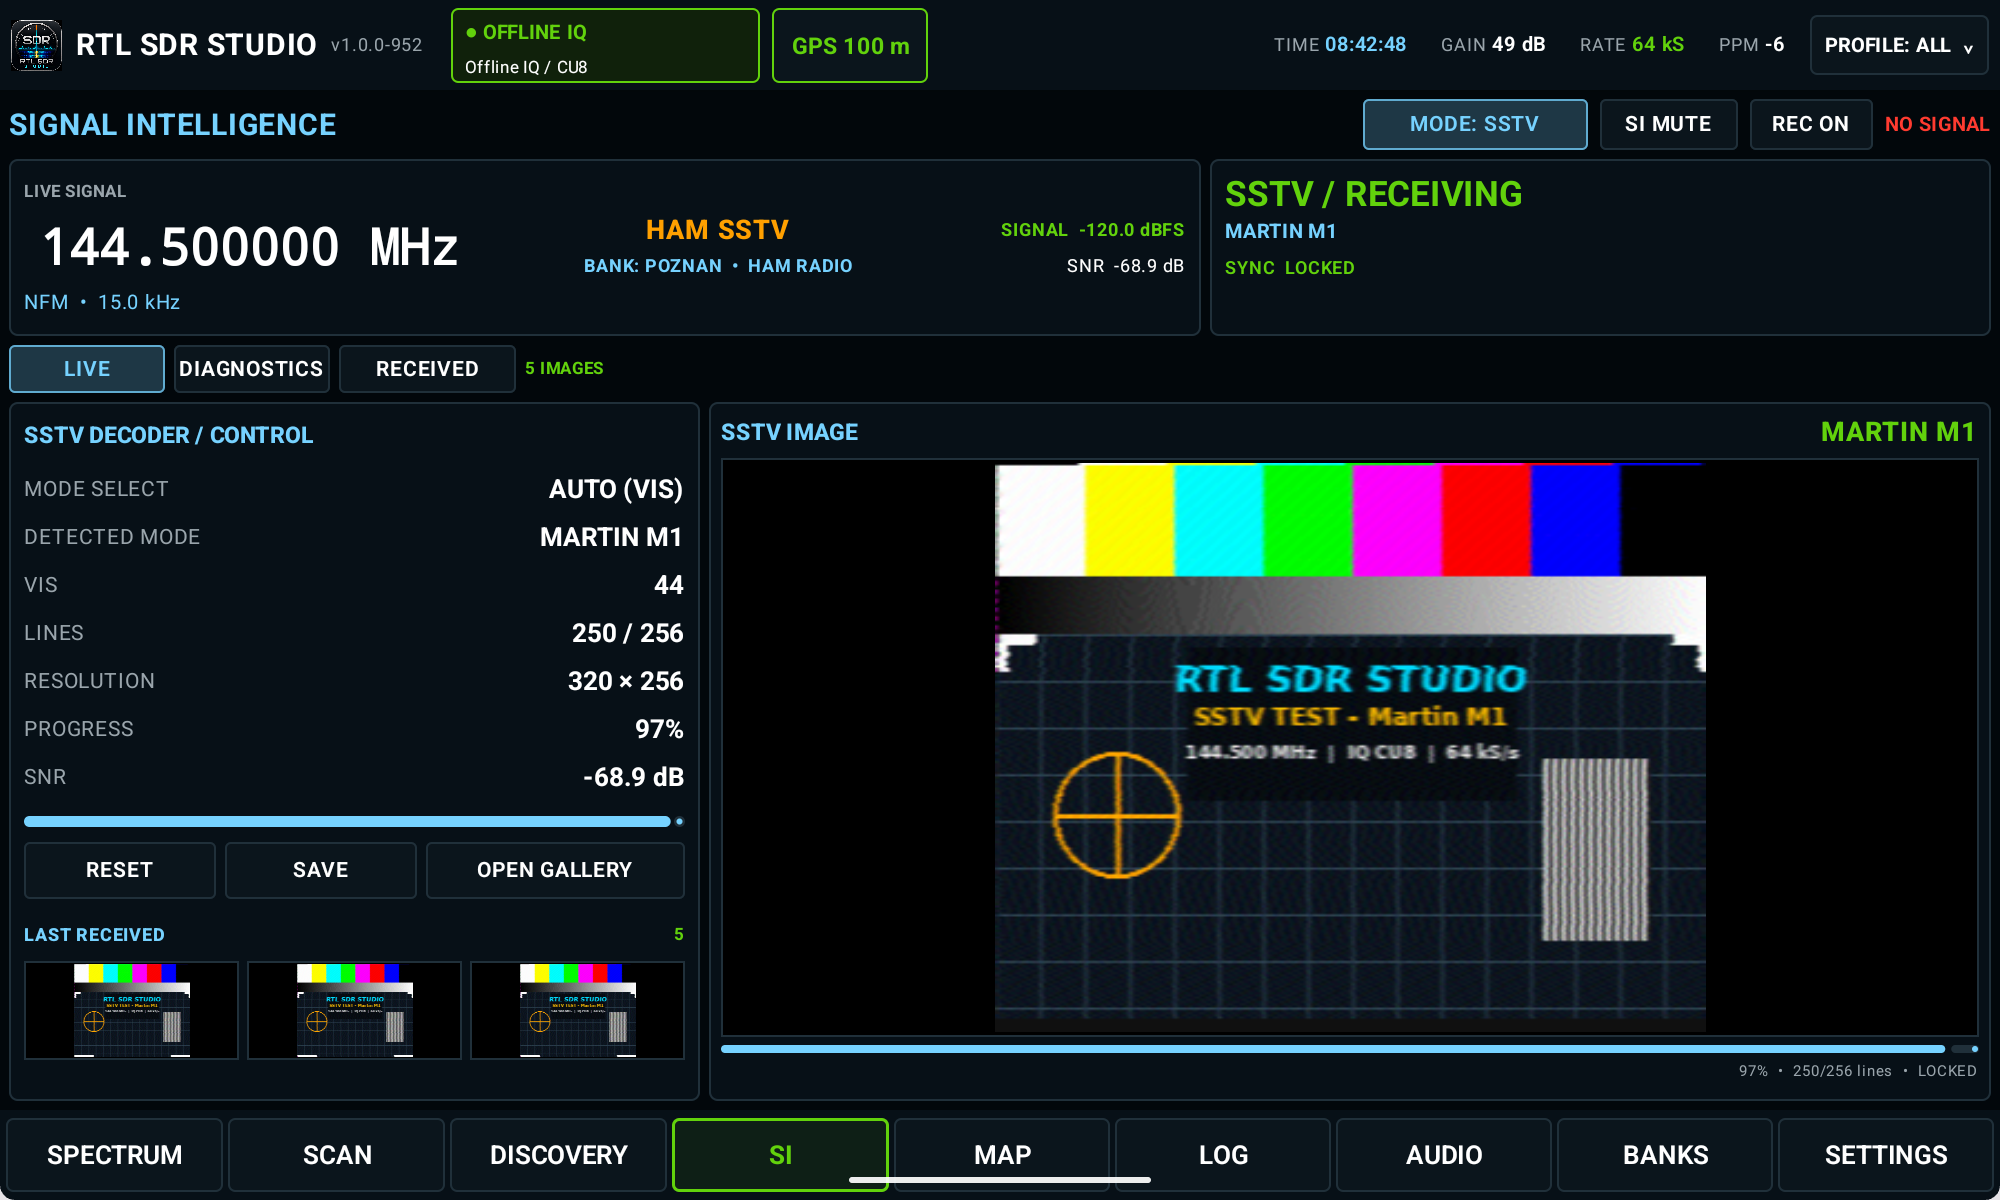Click the OFFLINE IQ source indicator
2000x1200 pixels.
[605, 46]
